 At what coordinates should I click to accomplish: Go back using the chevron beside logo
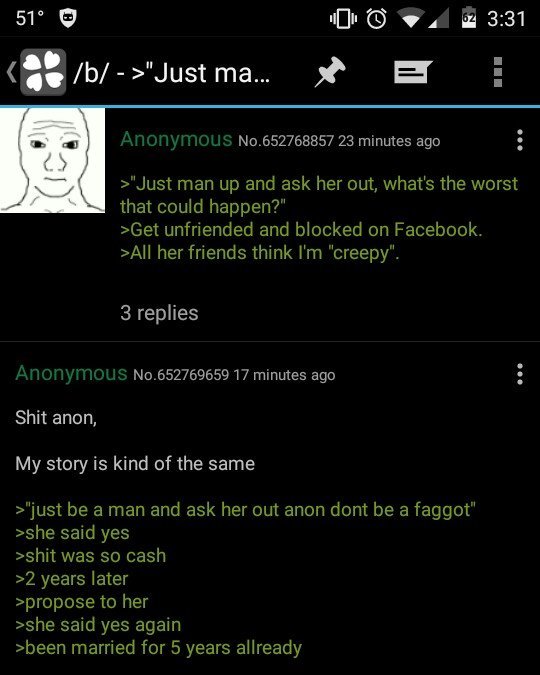(12, 72)
